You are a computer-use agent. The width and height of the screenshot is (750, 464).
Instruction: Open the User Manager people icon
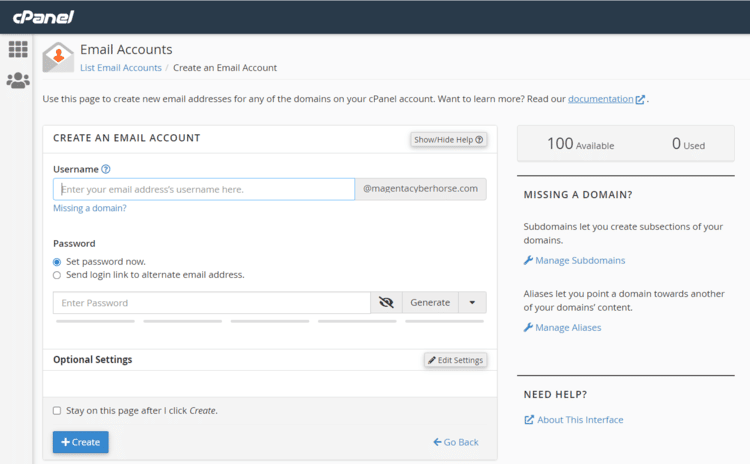point(18,81)
